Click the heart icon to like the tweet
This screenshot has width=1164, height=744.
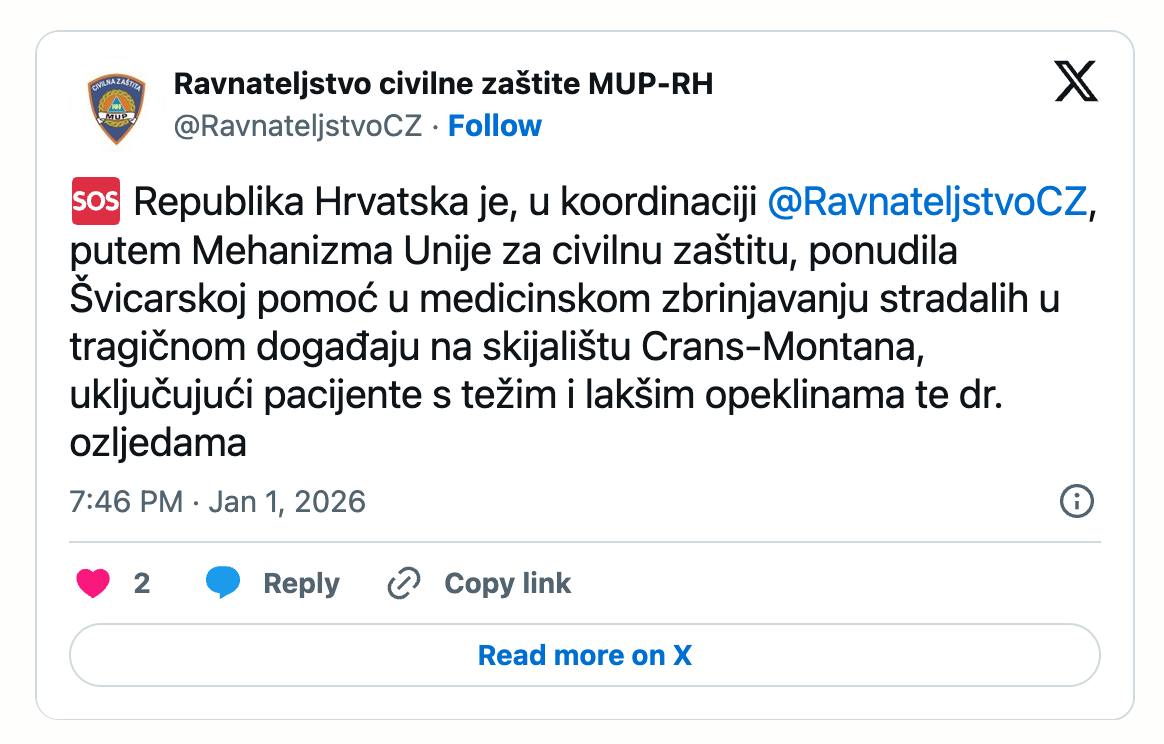[x=93, y=583]
